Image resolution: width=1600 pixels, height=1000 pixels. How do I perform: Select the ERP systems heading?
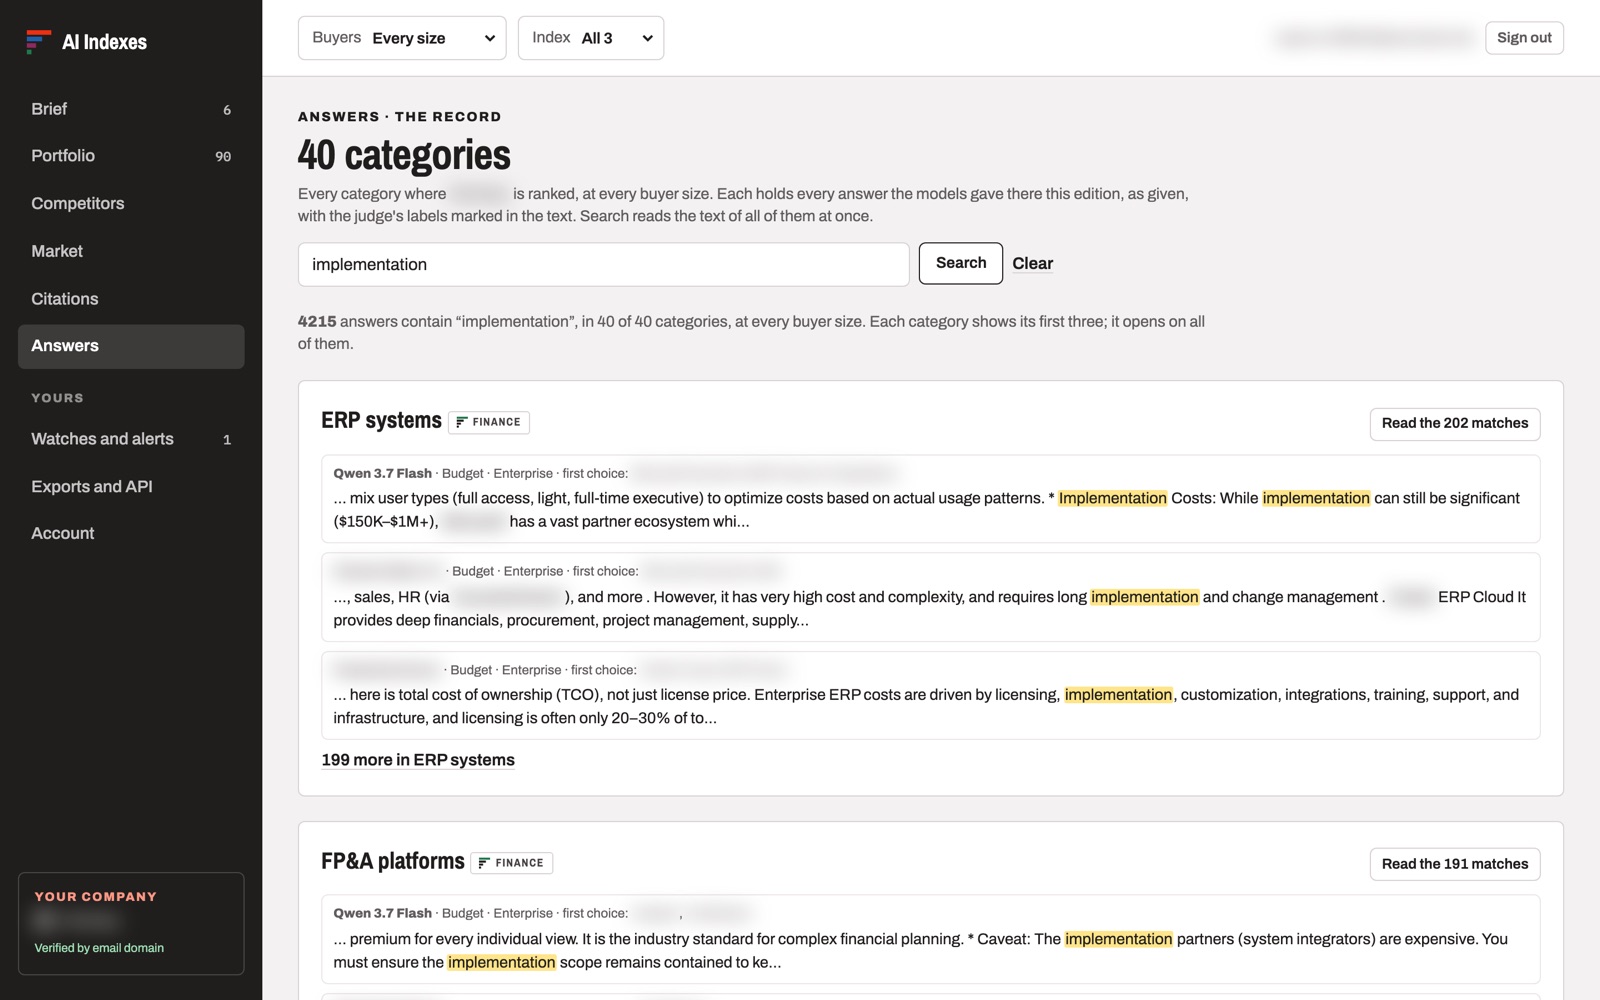381,421
